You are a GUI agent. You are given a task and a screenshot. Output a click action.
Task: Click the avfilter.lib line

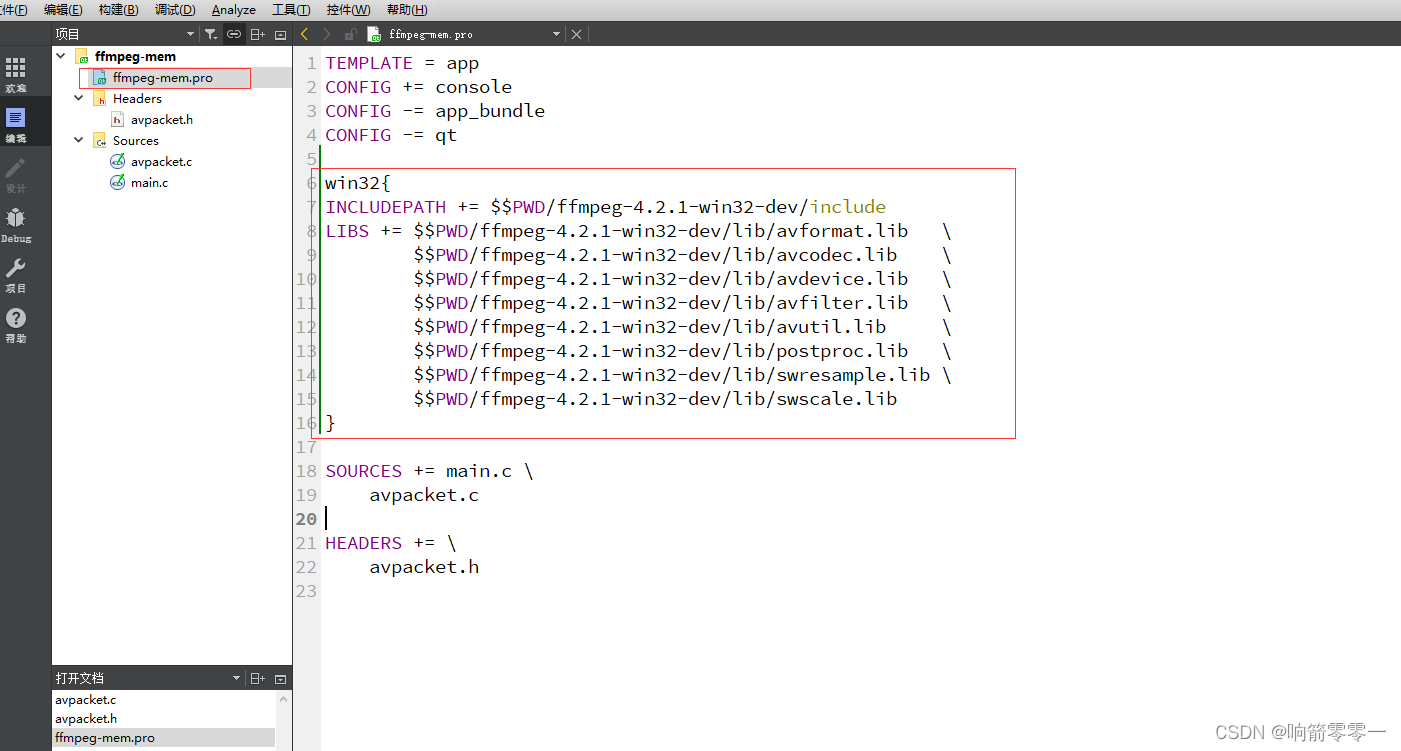[682, 303]
